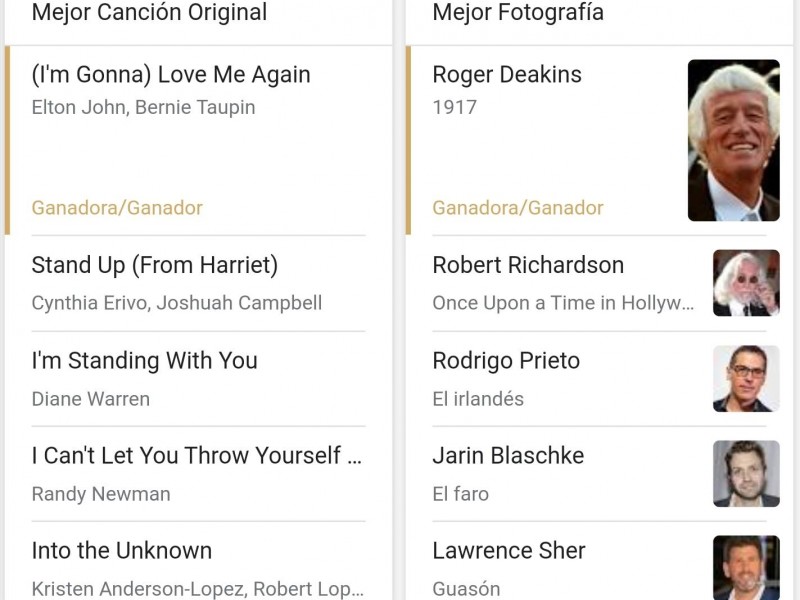Screen dimensions: 800x600
Task: Open Roger Deakins portrait photo
Action: [733, 140]
